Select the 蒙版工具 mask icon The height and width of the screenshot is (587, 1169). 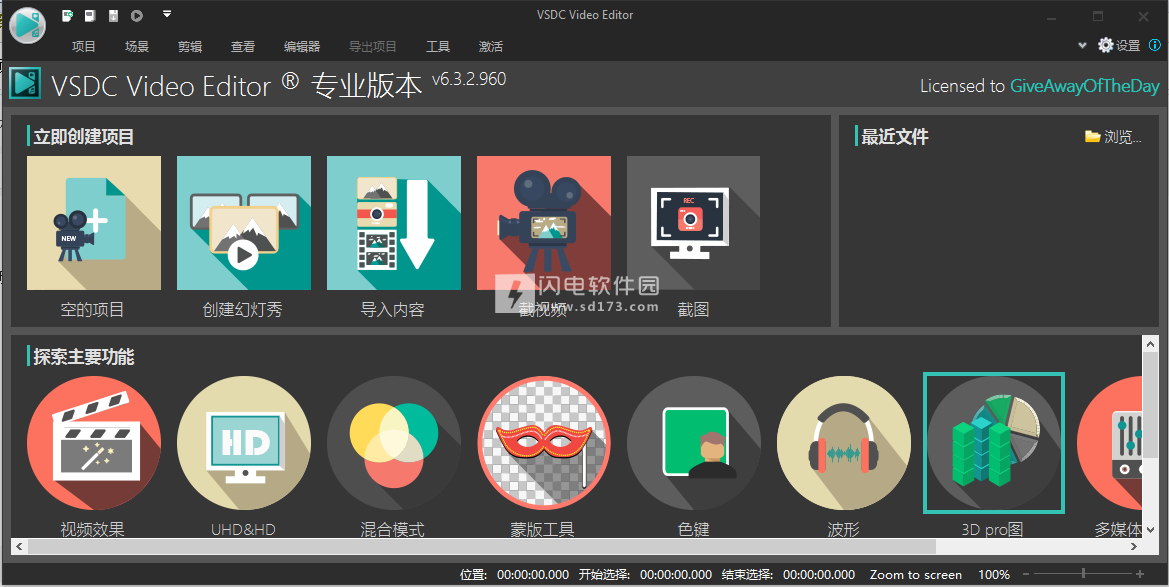click(x=543, y=443)
